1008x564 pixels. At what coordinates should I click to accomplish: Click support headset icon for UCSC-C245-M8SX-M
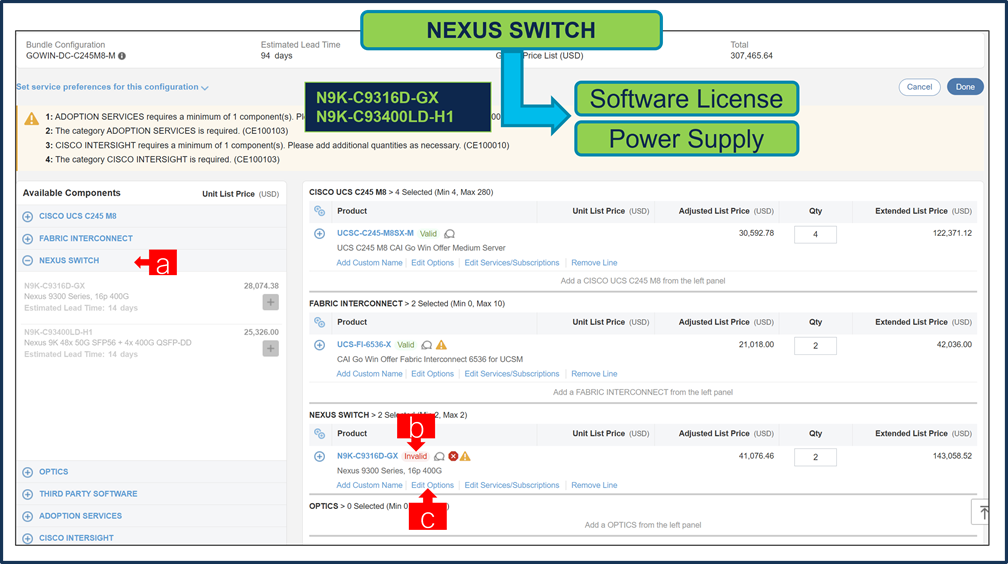pyautogui.click(x=450, y=234)
